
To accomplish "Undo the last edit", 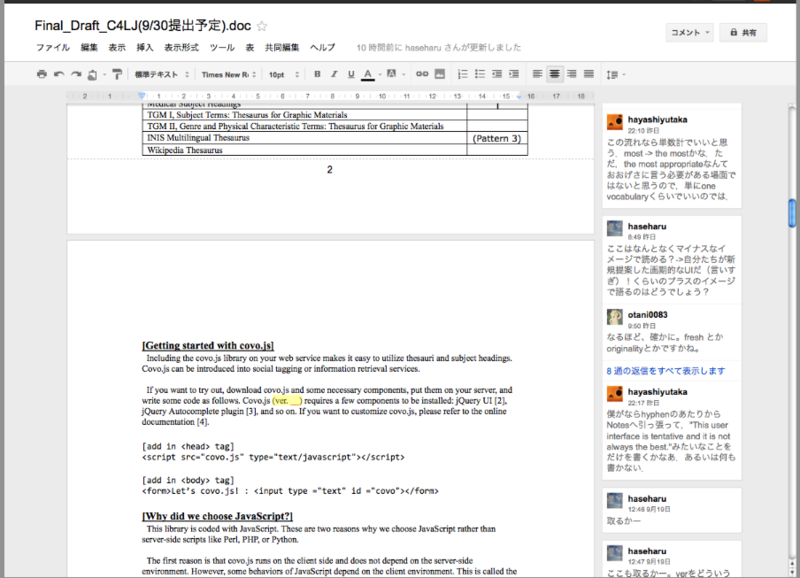I will (59, 74).
